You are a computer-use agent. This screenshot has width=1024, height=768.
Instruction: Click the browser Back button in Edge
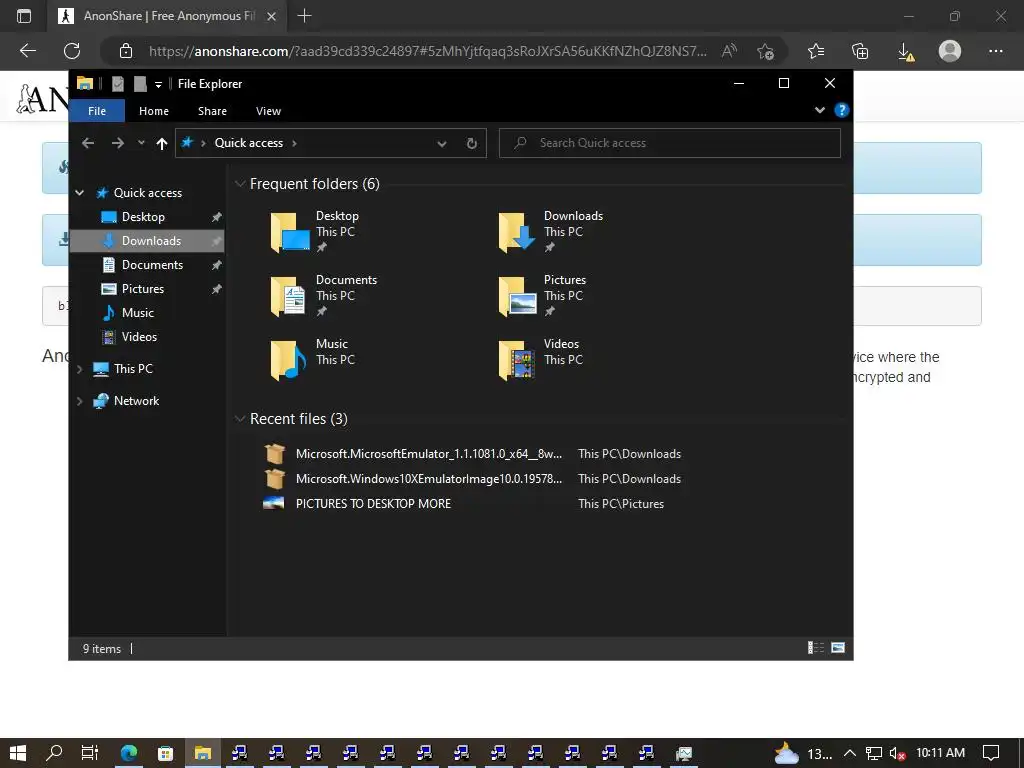(28, 51)
